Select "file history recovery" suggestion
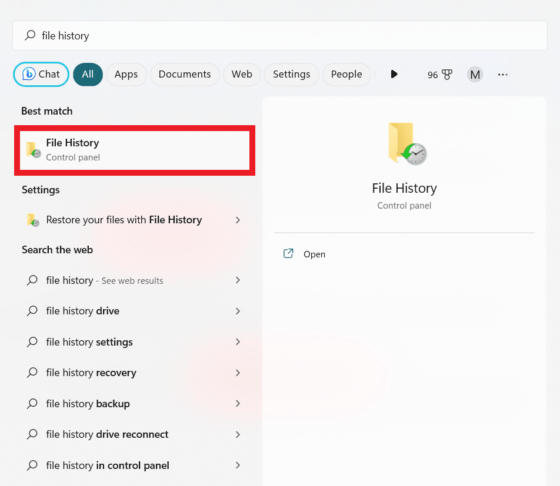This screenshot has height=486, width=560. pyautogui.click(x=91, y=373)
